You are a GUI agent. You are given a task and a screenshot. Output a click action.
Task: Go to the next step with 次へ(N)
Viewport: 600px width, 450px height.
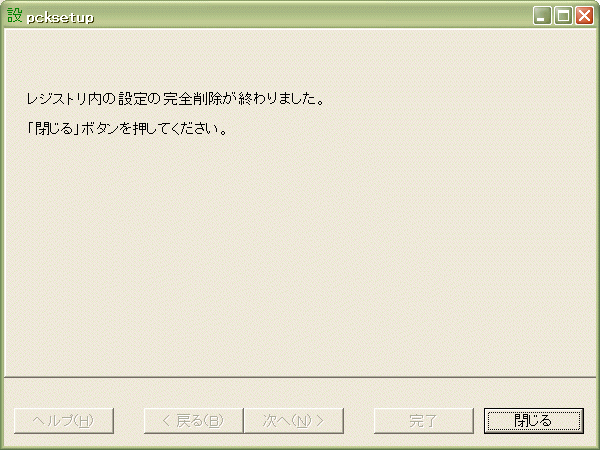pos(293,421)
